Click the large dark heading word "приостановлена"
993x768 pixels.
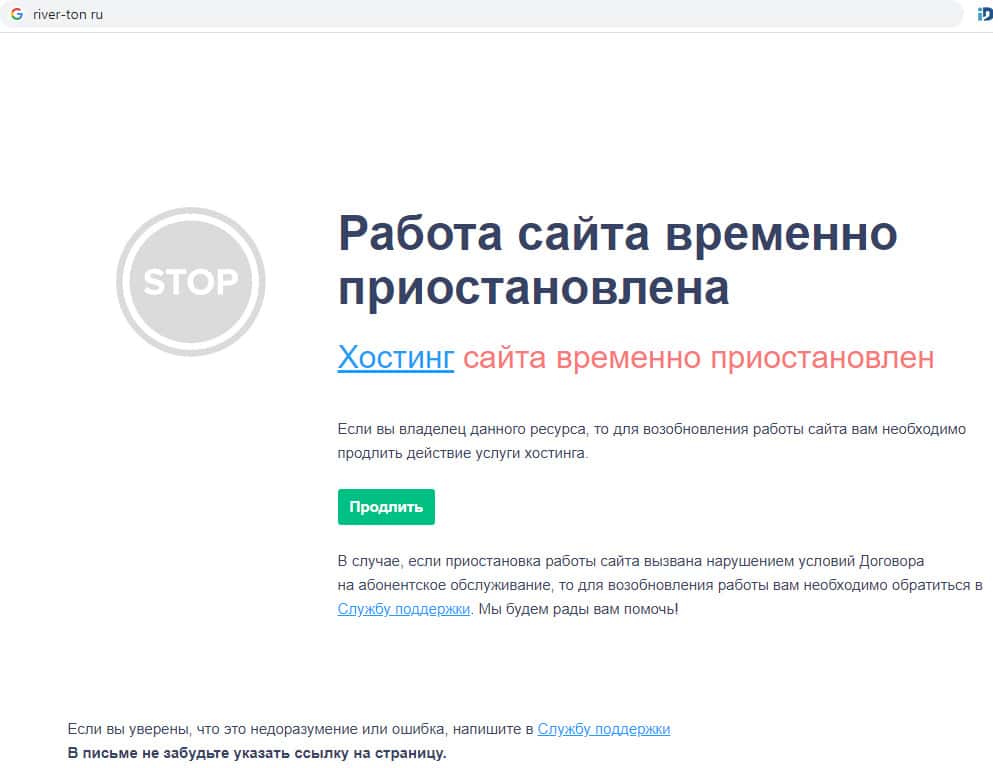[x=533, y=289]
